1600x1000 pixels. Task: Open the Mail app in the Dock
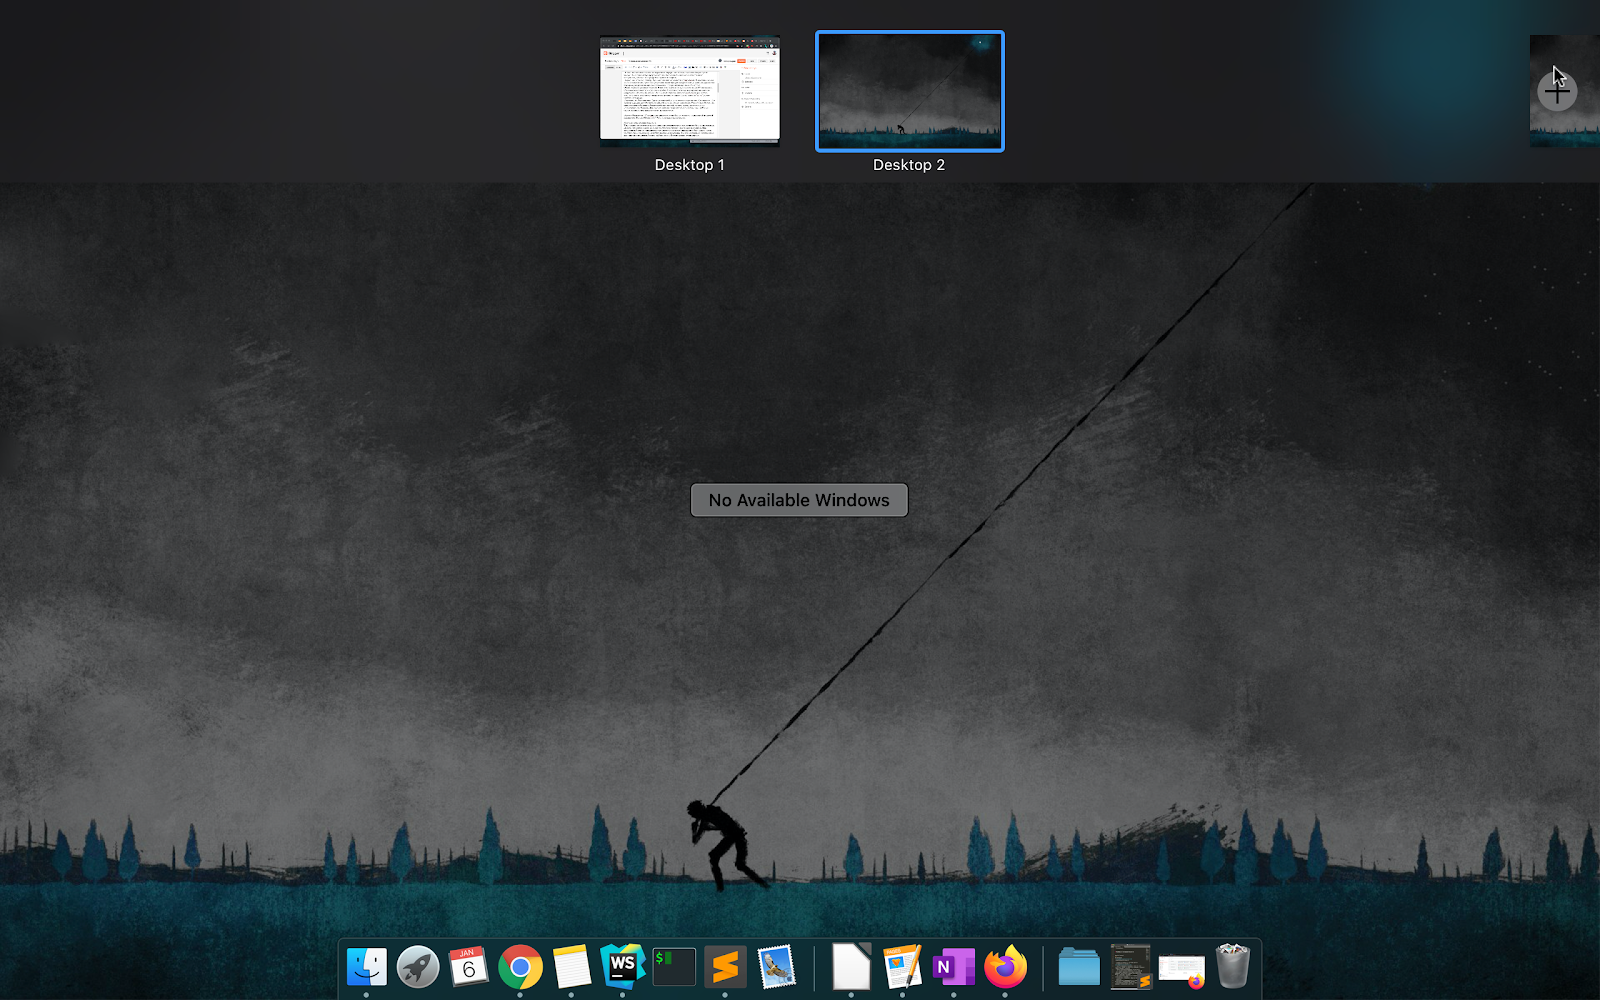(776, 967)
